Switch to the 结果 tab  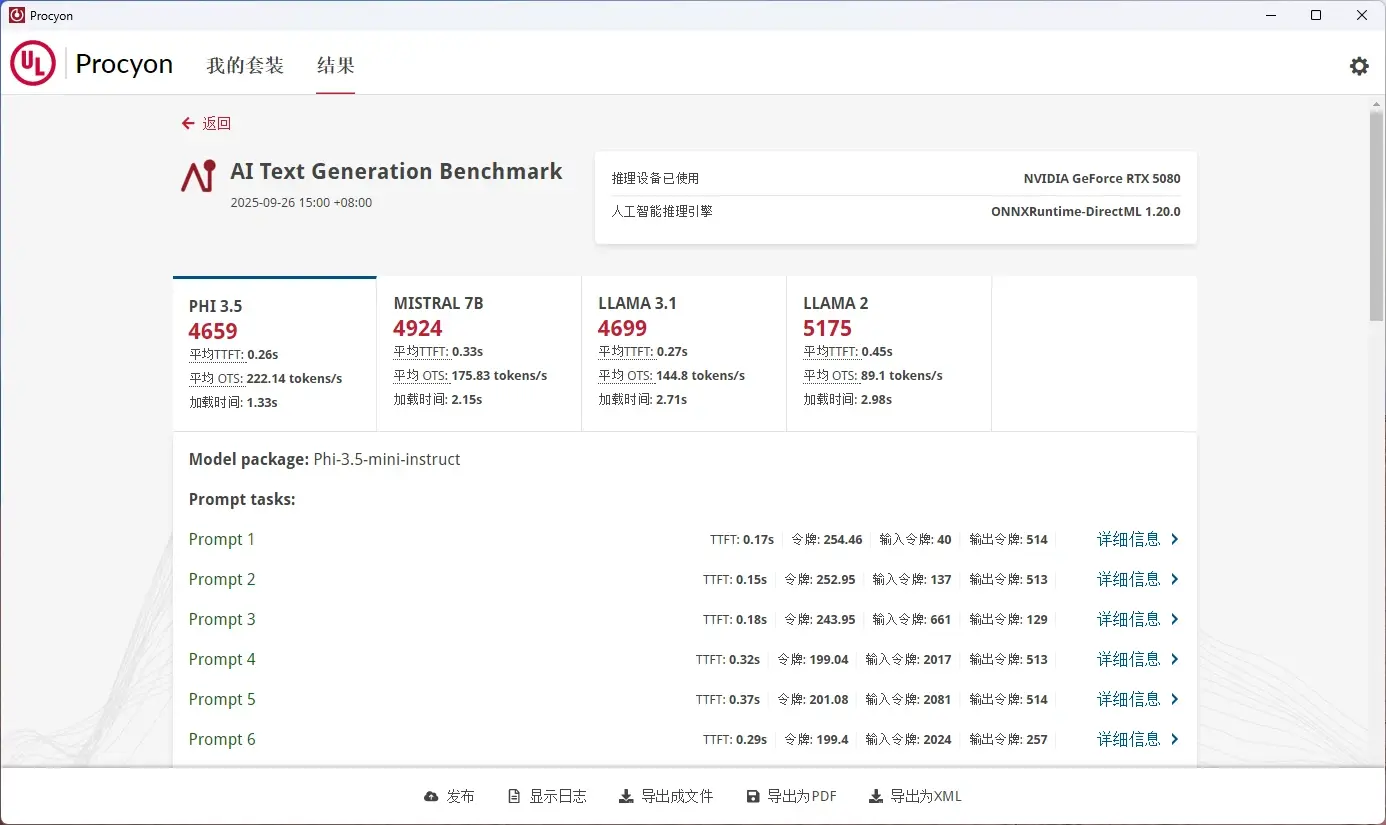point(336,66)
